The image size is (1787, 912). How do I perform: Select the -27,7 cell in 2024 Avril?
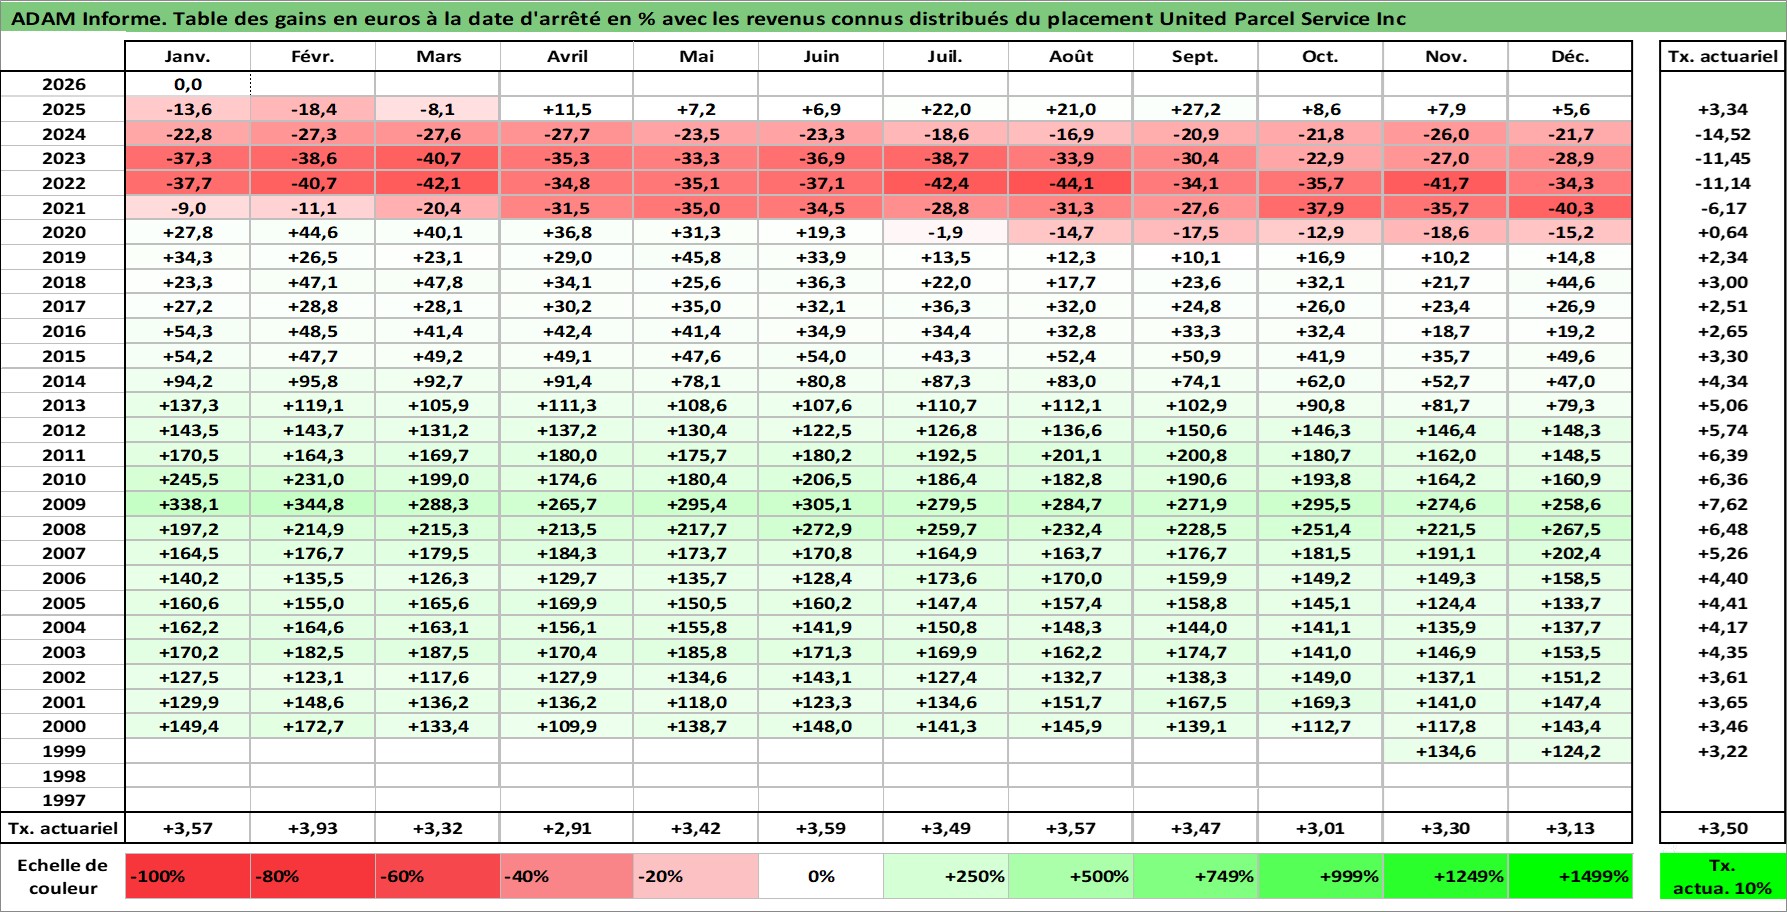567,134
